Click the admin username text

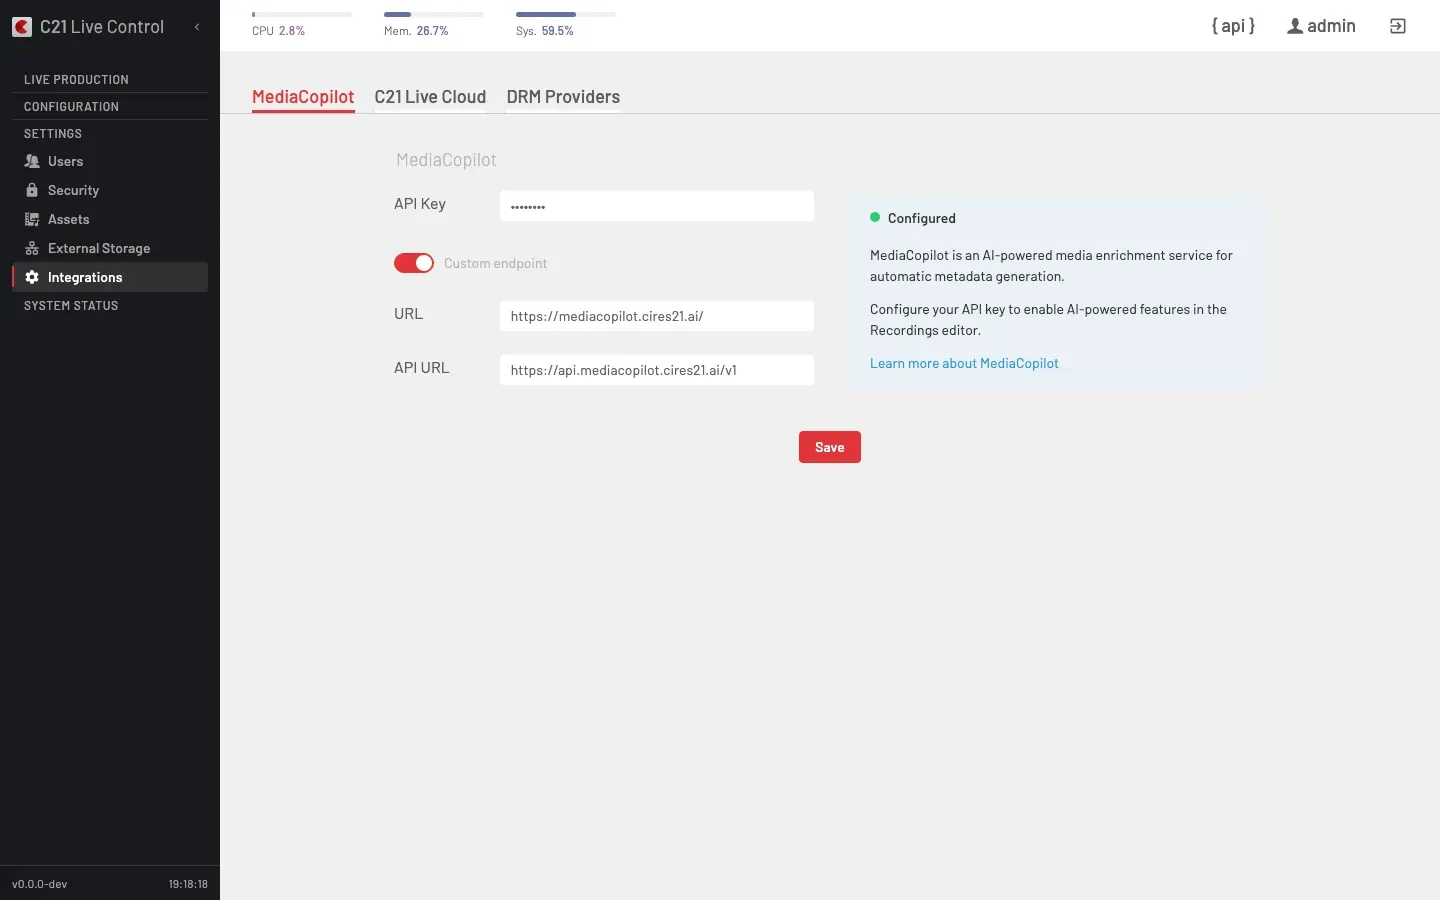pyautogui.click(x=1331, y=26)
